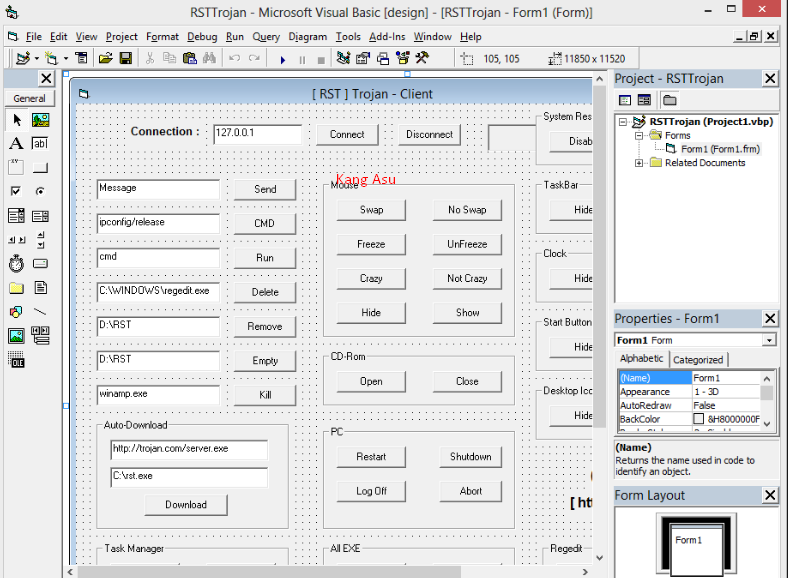The width and height of the screenshot is (788, 578).
Task: Select the Timer control tool
Action: 17,263
